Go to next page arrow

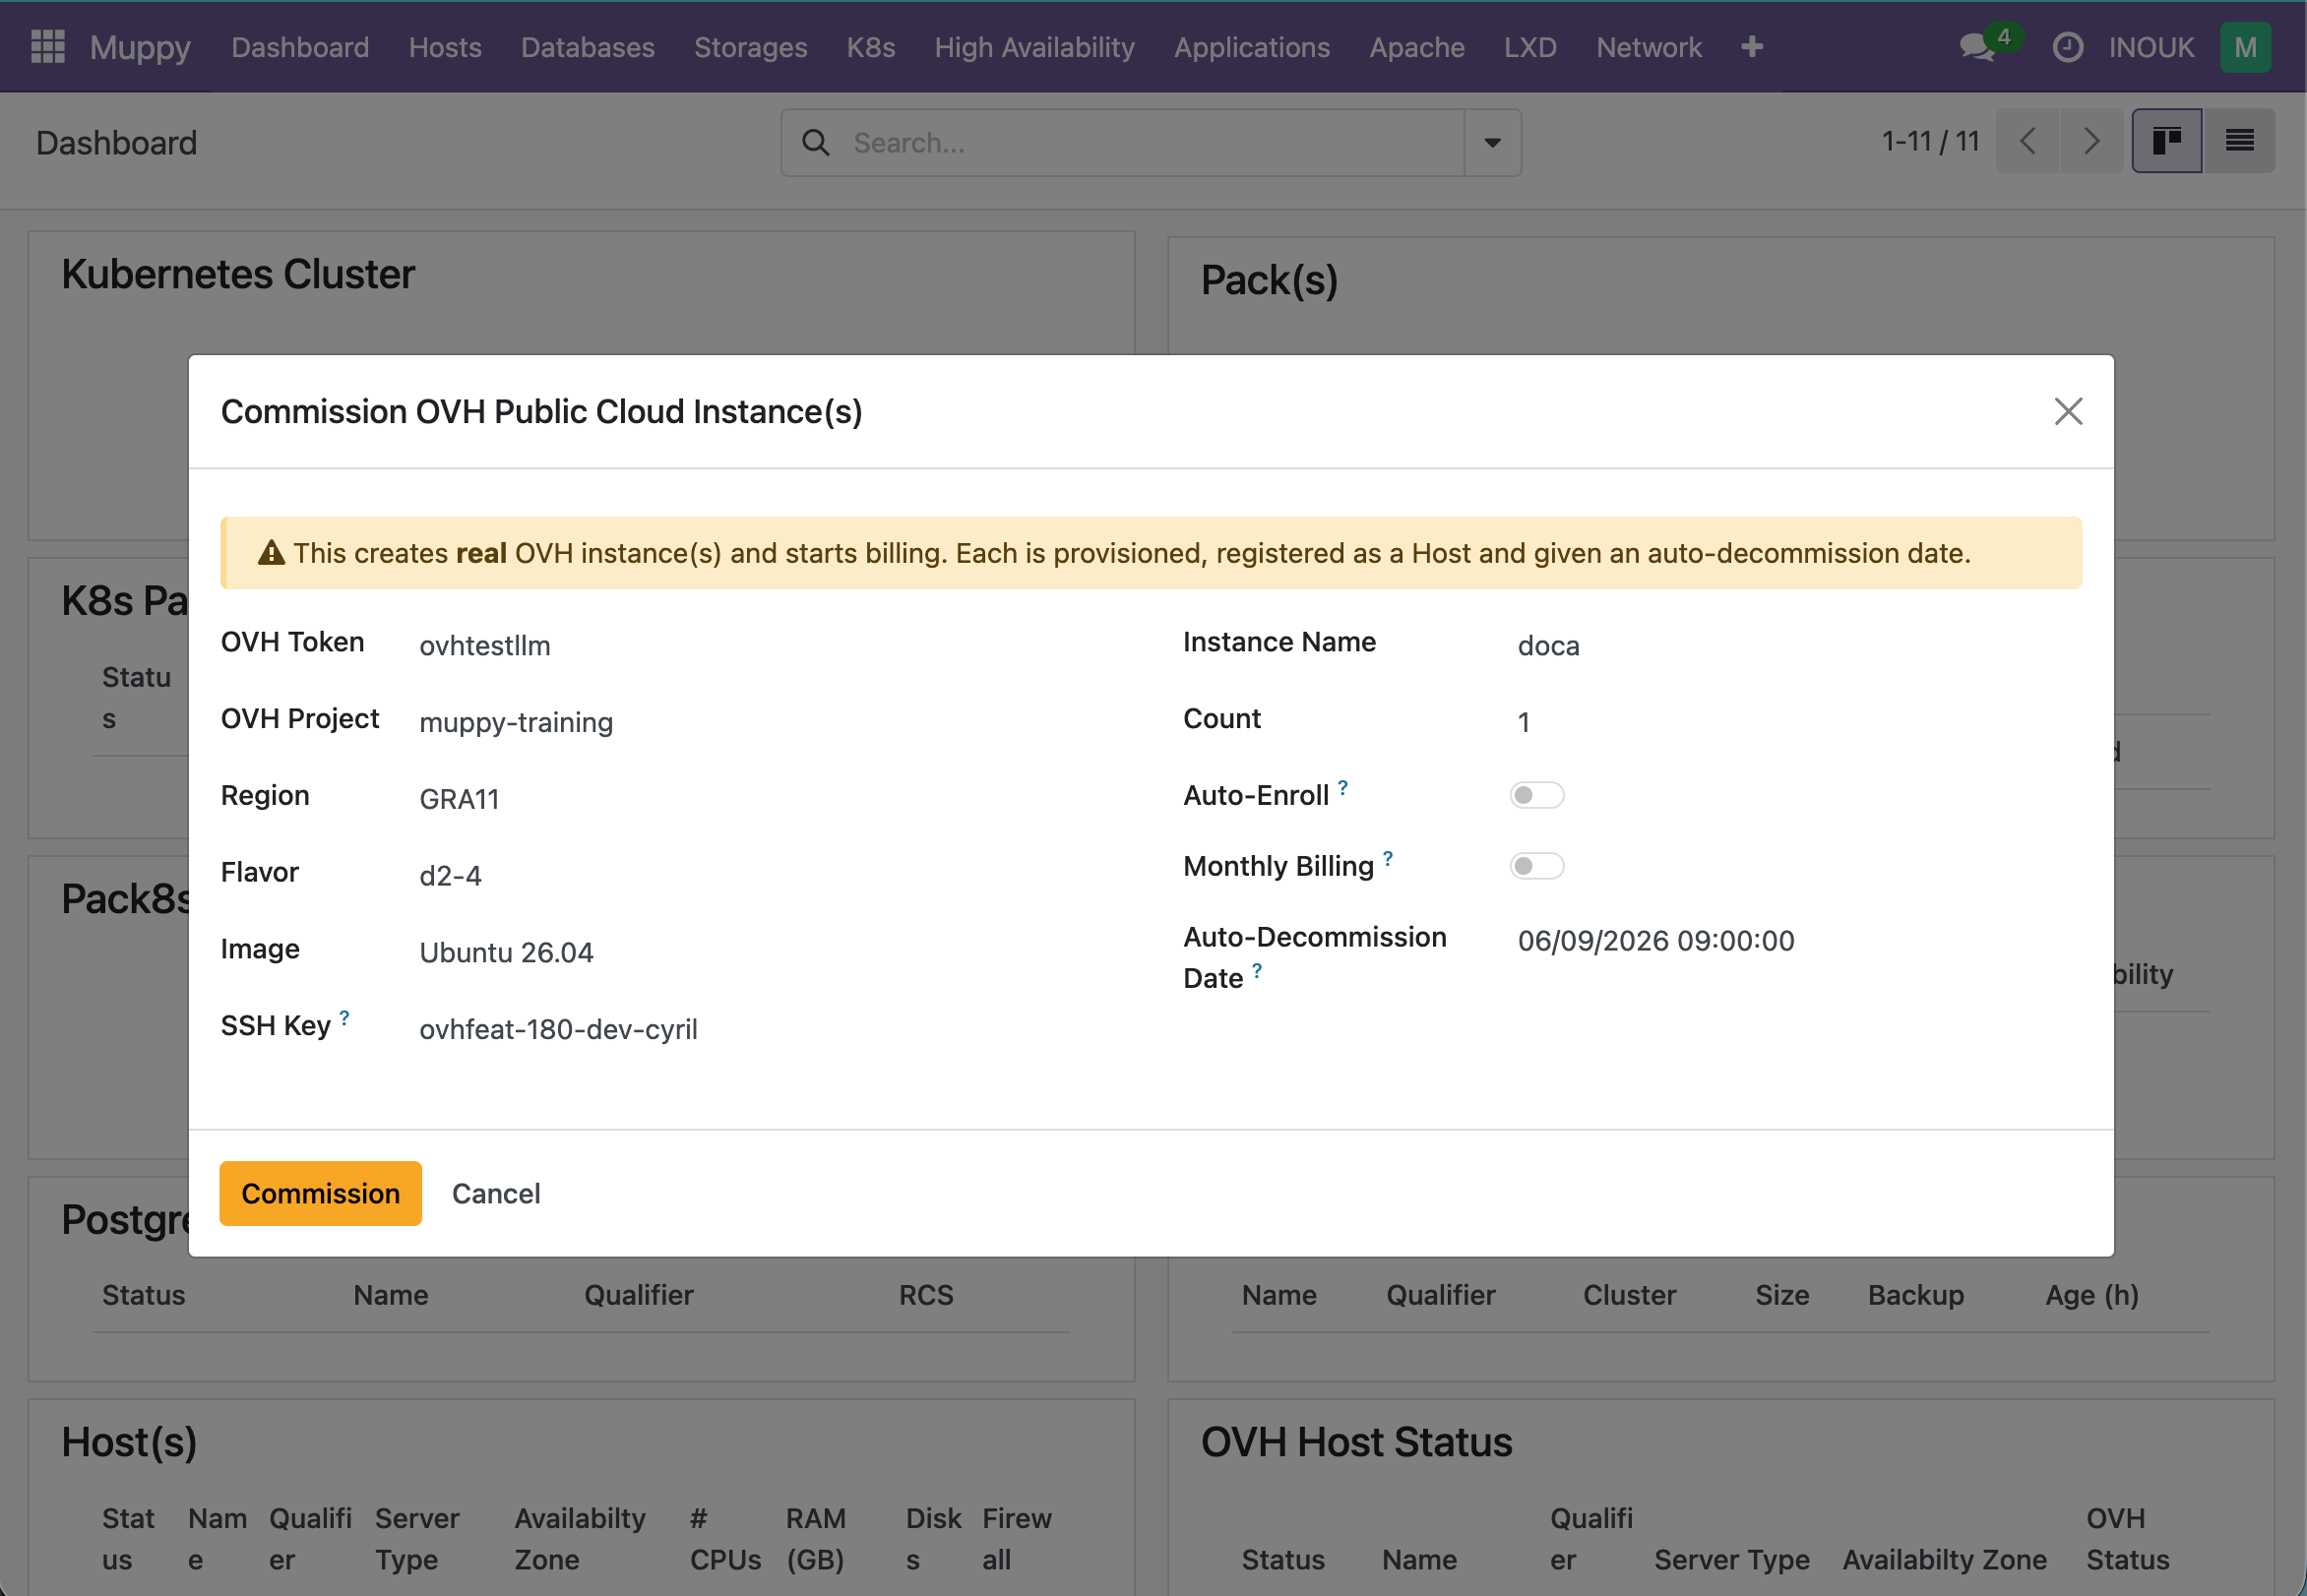click(x=2091, y=141)
